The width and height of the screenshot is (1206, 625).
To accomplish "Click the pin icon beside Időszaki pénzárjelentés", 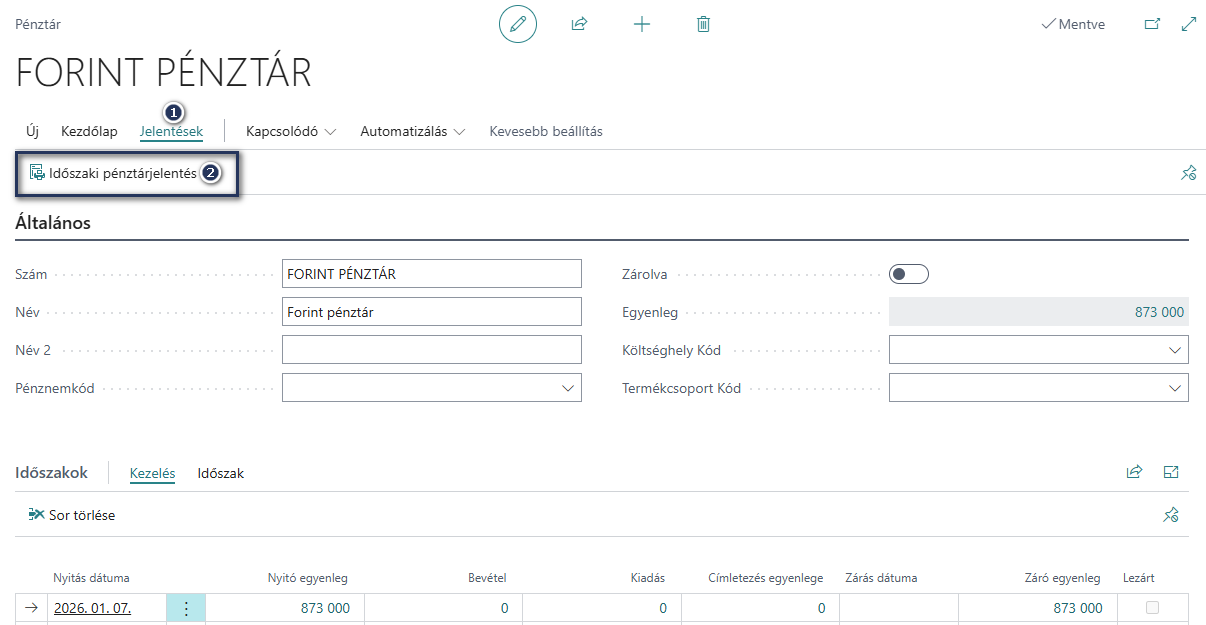I will pyautogui.click(x=1188, y=173).
